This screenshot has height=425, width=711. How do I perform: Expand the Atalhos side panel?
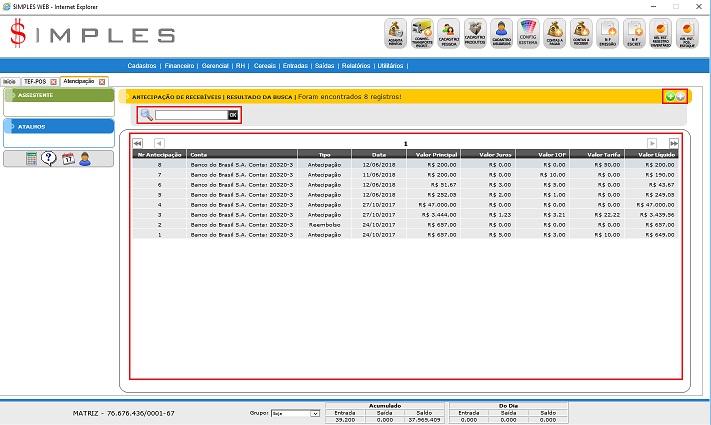click(58, 127)
